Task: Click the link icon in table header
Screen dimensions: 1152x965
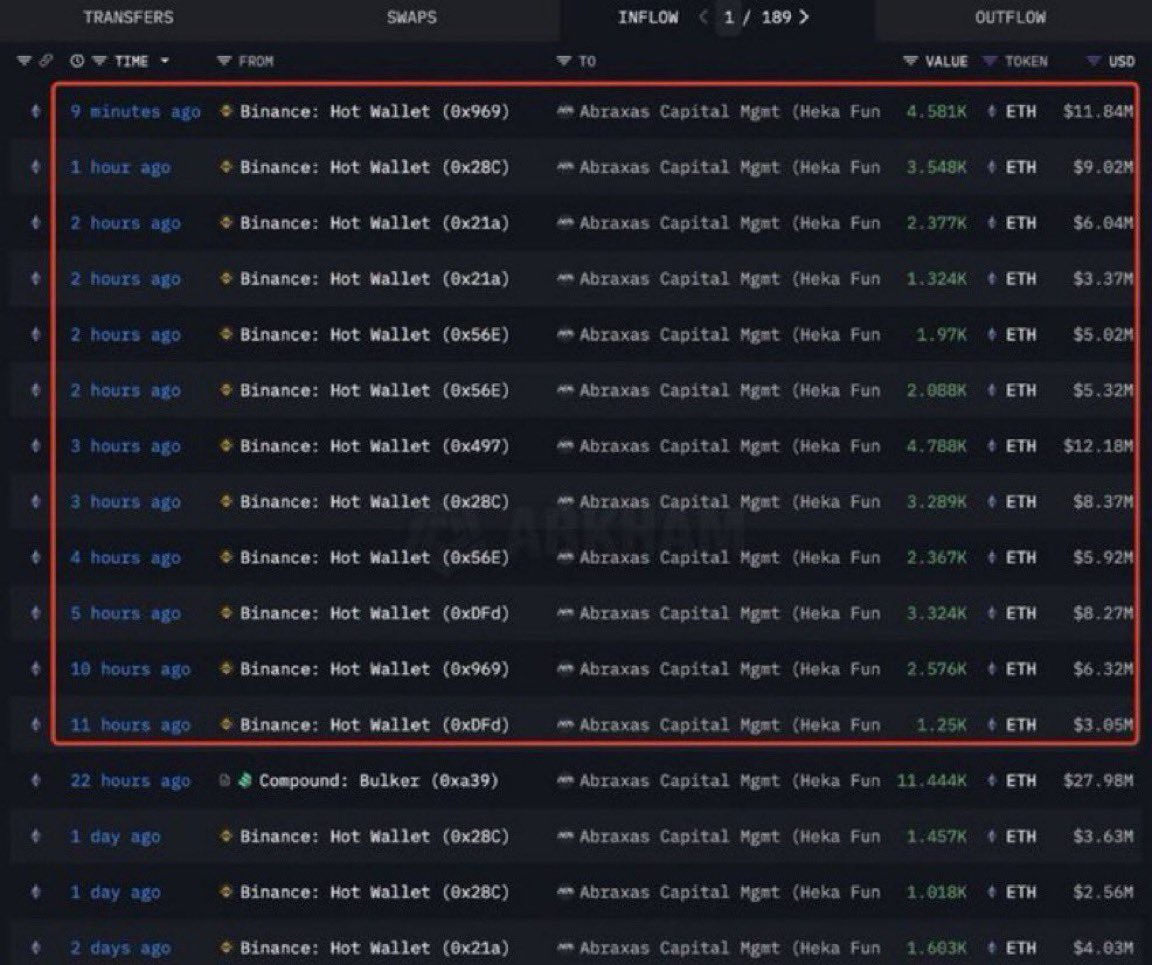Action: [46, 61]
